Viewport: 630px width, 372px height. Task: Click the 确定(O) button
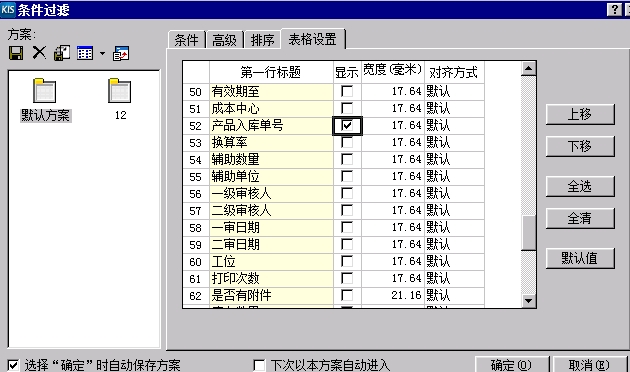(x=511, y=365)
